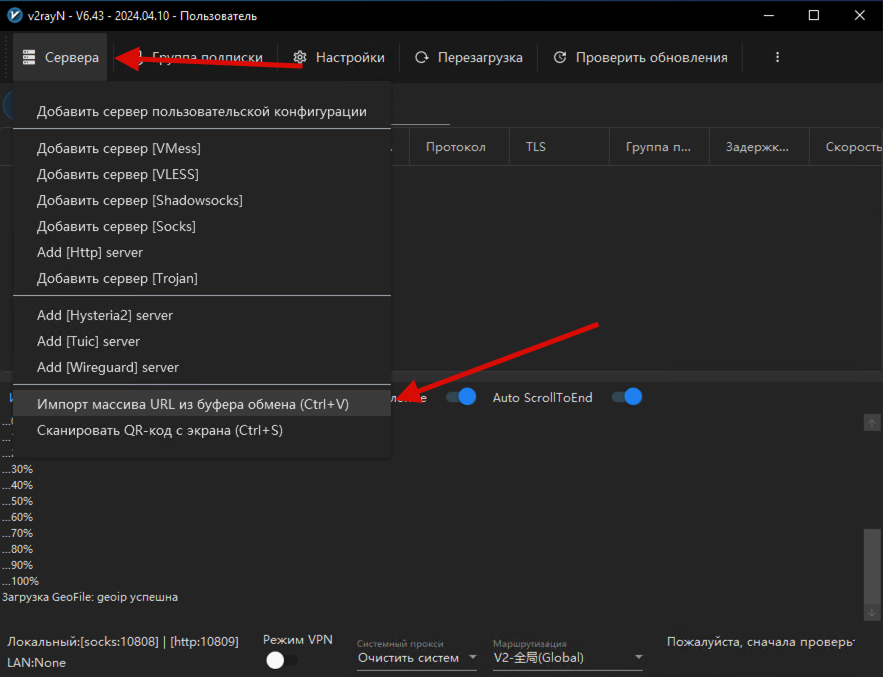The height and width of the screenshot is (677, 883).
Task: Select Добавить сервер [Socks]
Action: click(x=202, y=226)
